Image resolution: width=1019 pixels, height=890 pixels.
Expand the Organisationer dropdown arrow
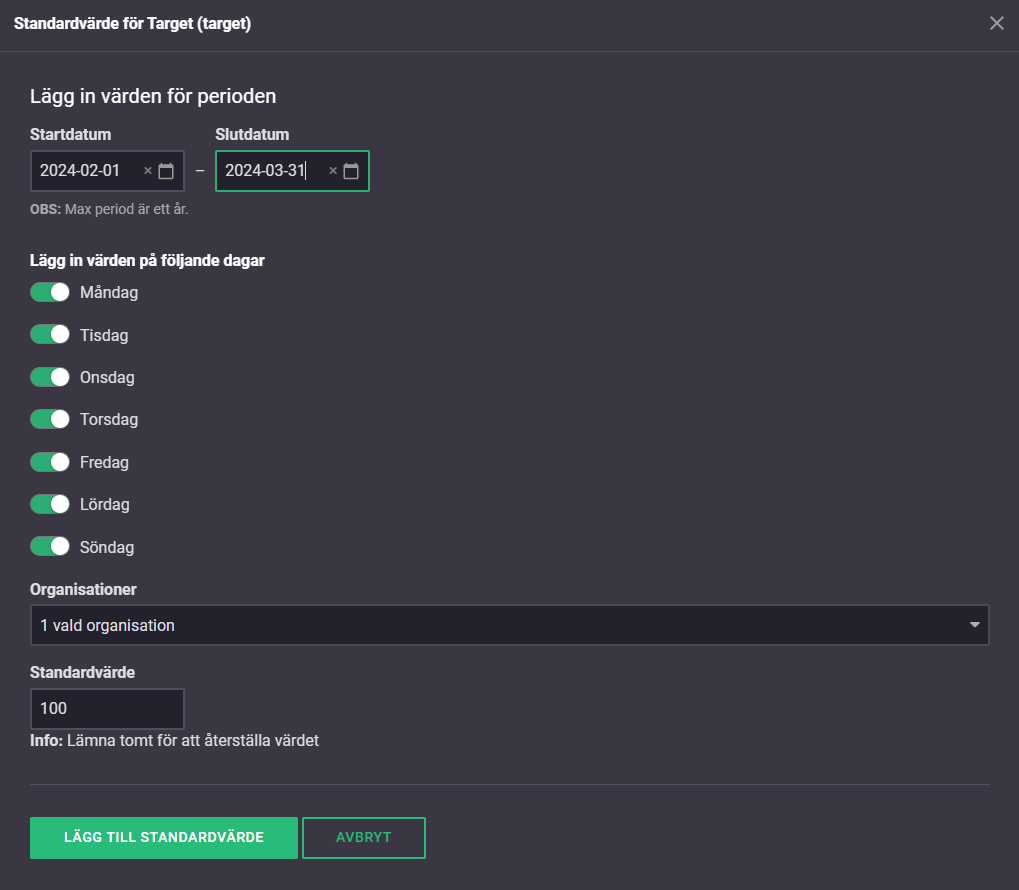click(975, 625)
